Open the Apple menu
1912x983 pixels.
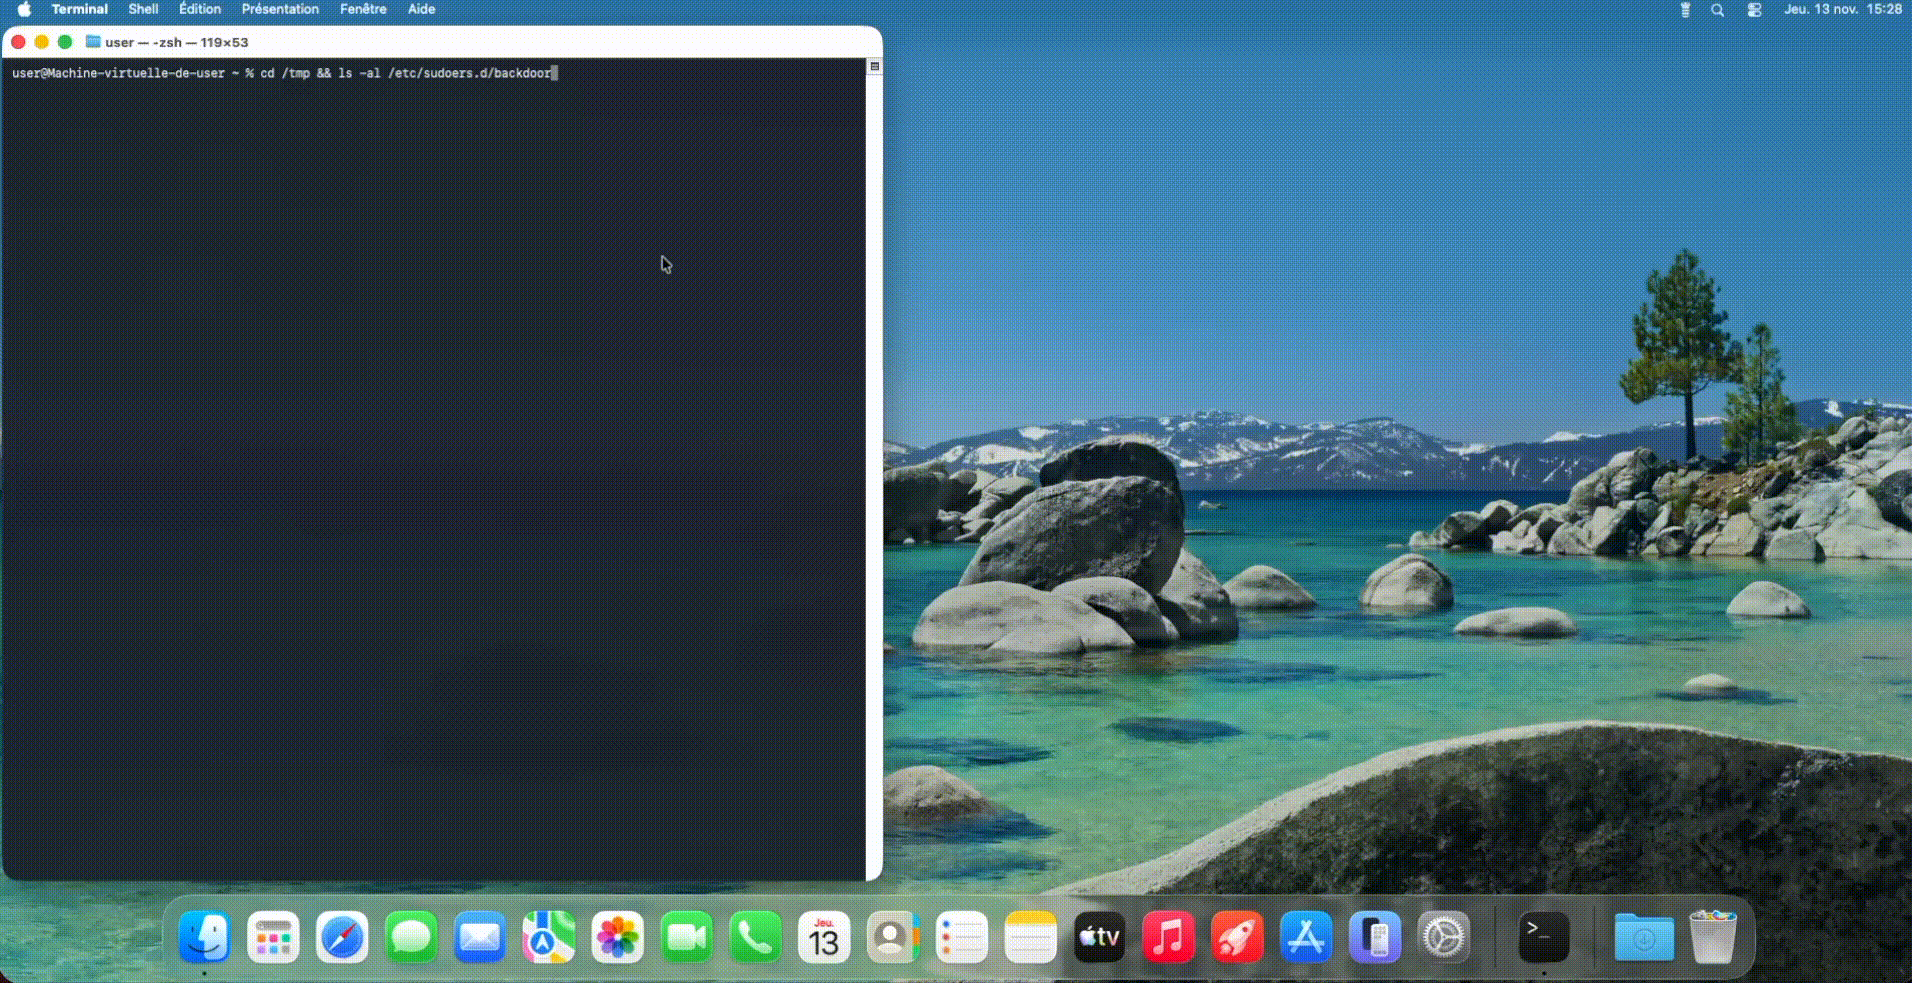click(x=24, y=10)
